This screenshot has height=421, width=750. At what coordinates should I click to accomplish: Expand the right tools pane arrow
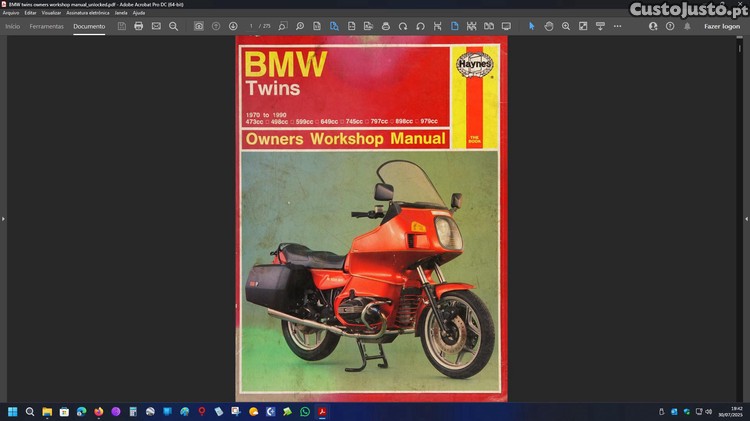[745, 218]
